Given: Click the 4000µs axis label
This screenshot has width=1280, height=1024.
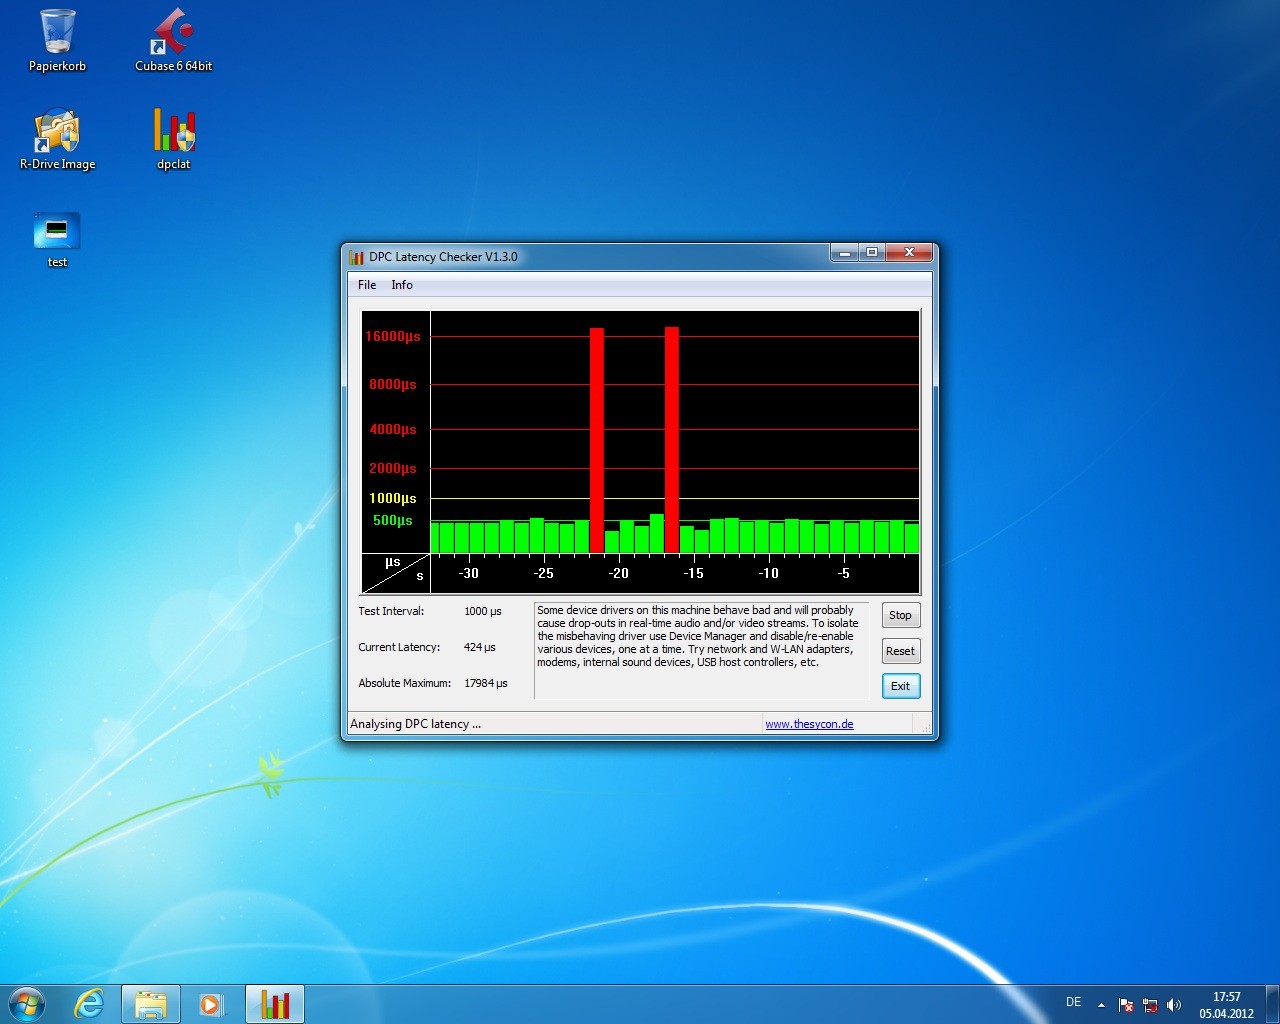Looking at the screenshot, I should coord(393,429).
